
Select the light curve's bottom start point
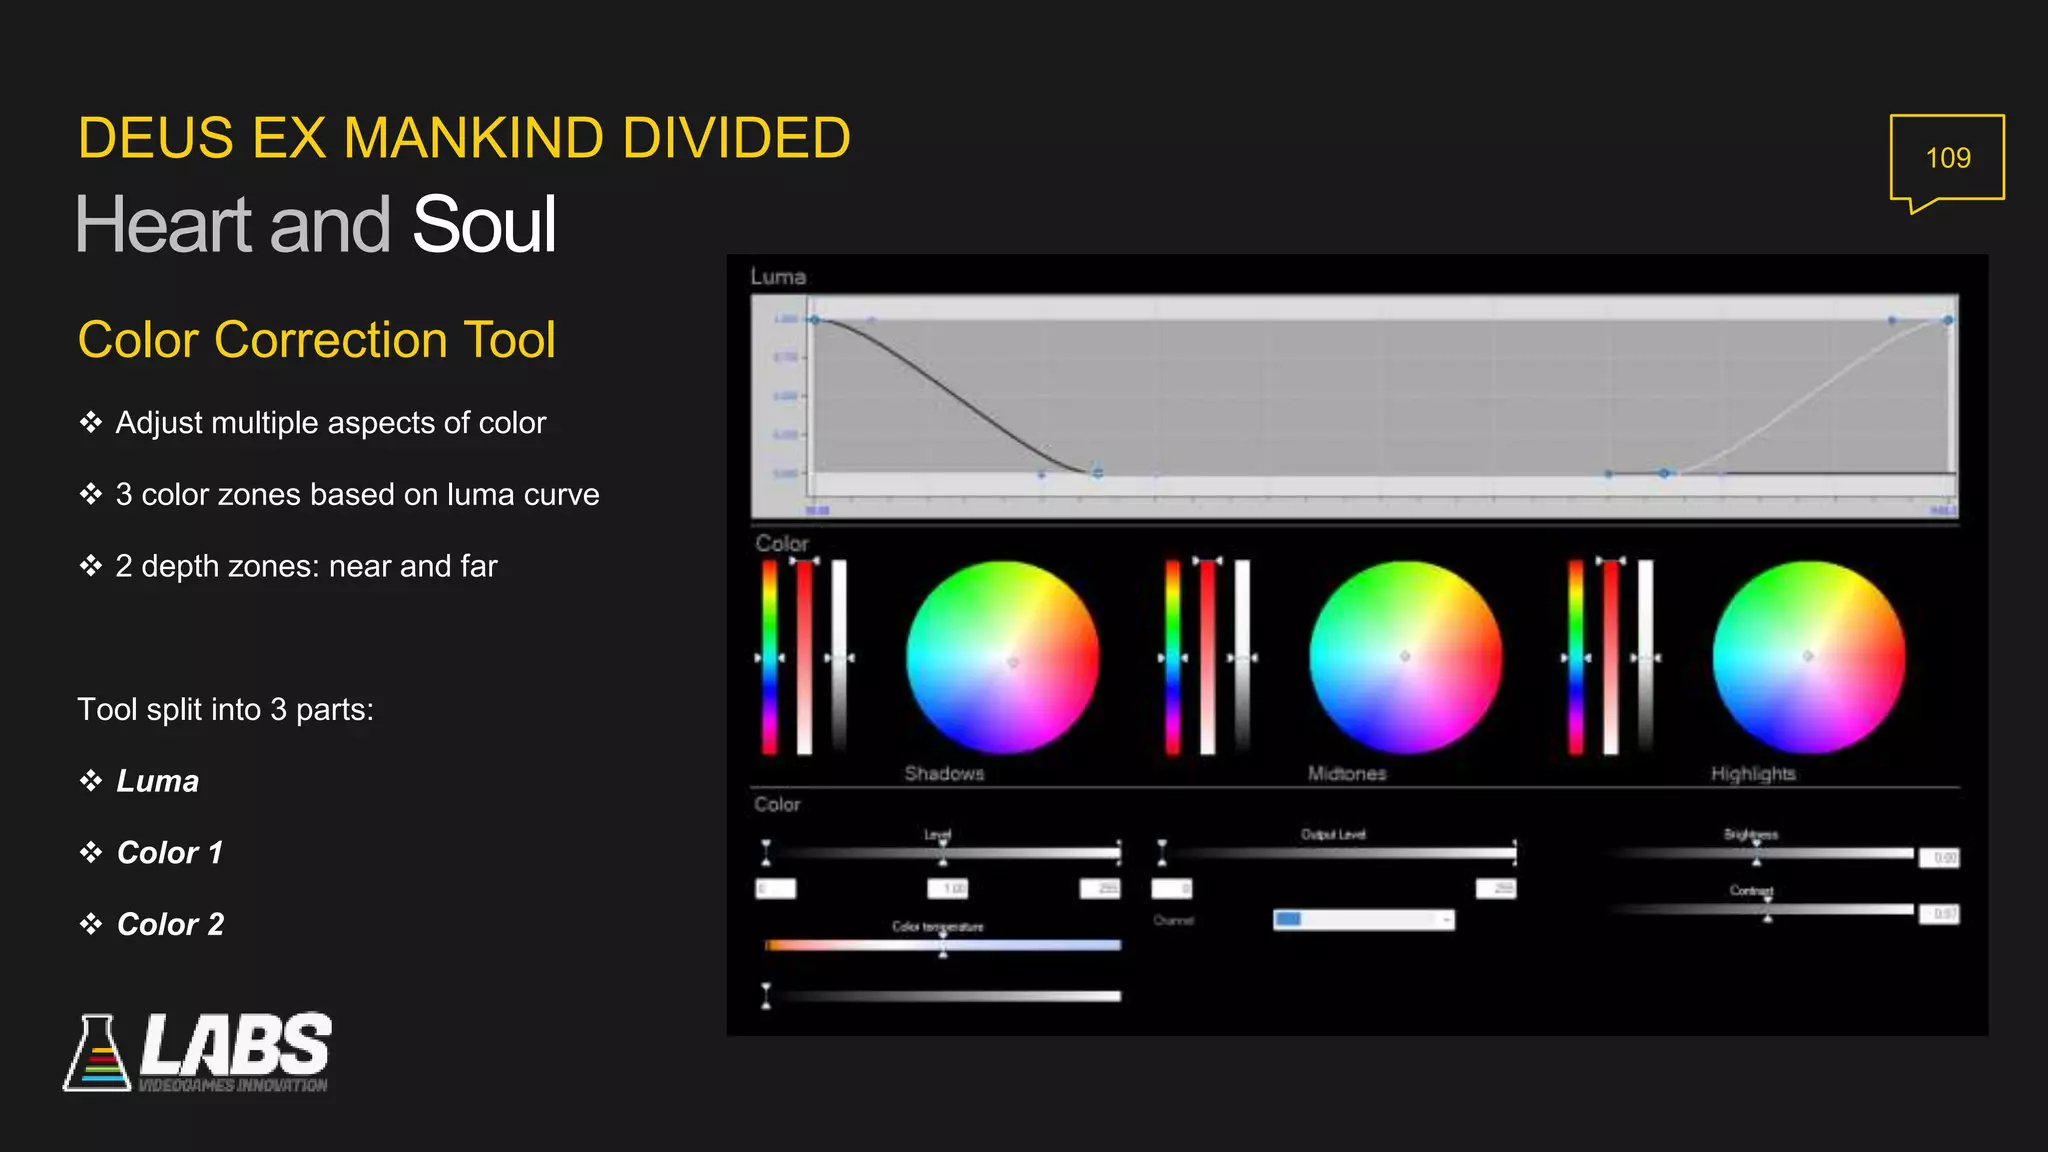[1664, 473]
